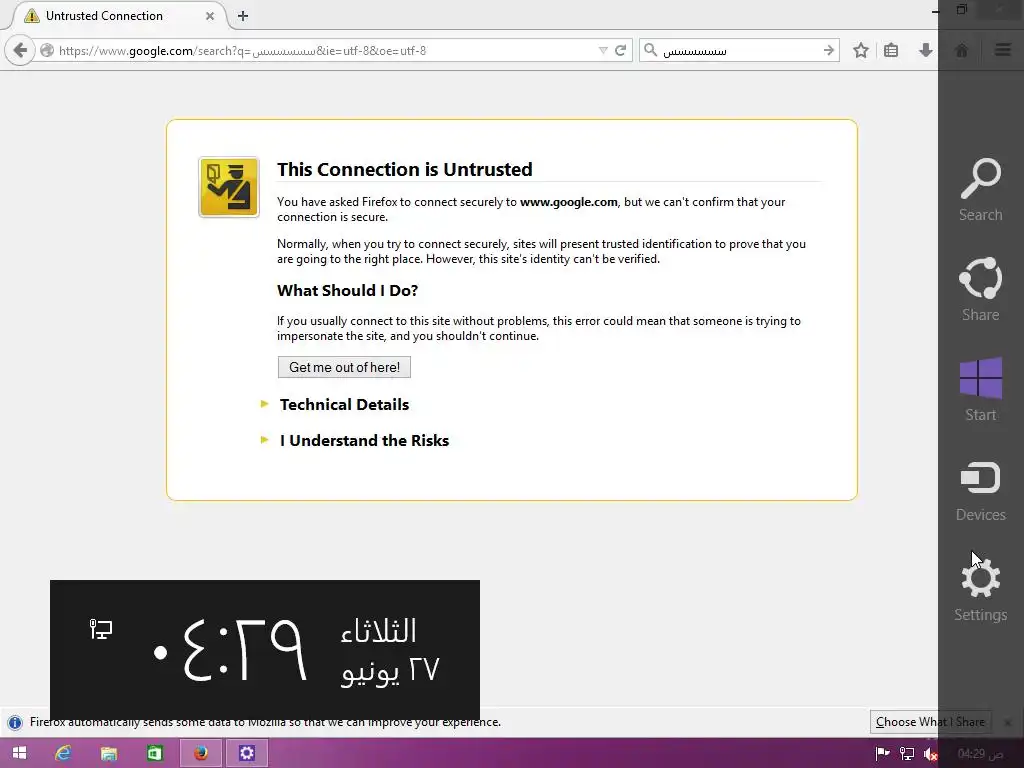Open Devices charm
Viewport: 1024px width, 768px height.
click(x=980, y=492)
